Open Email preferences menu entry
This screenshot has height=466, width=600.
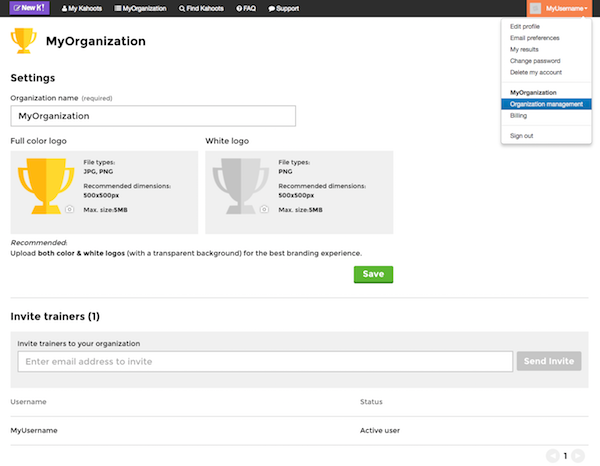coord(535,38)
